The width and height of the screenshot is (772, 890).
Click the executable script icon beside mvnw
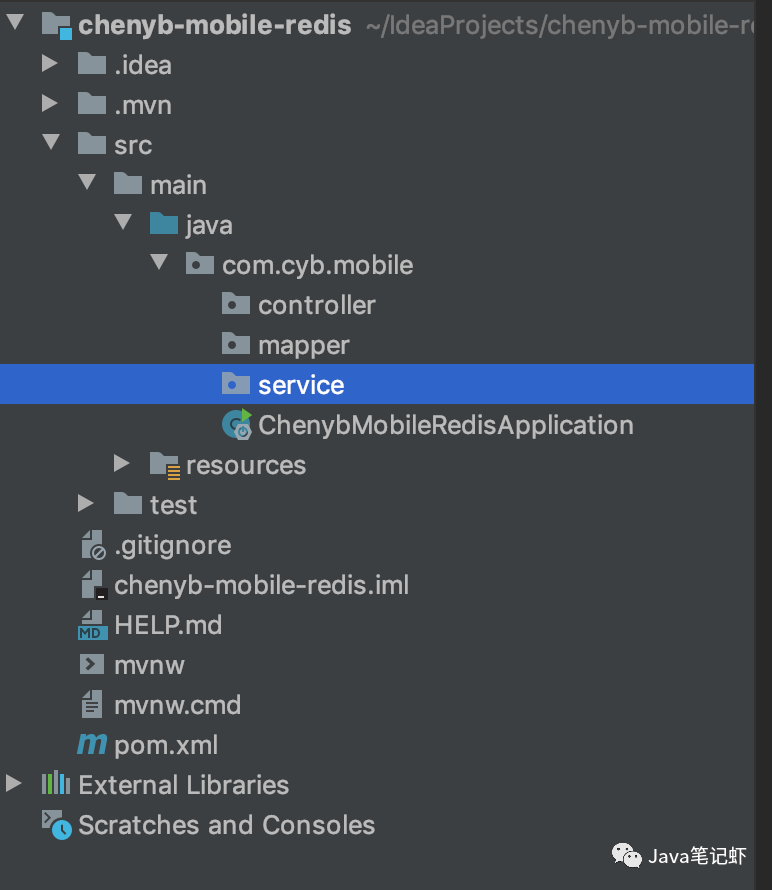(x=91, y=664)
